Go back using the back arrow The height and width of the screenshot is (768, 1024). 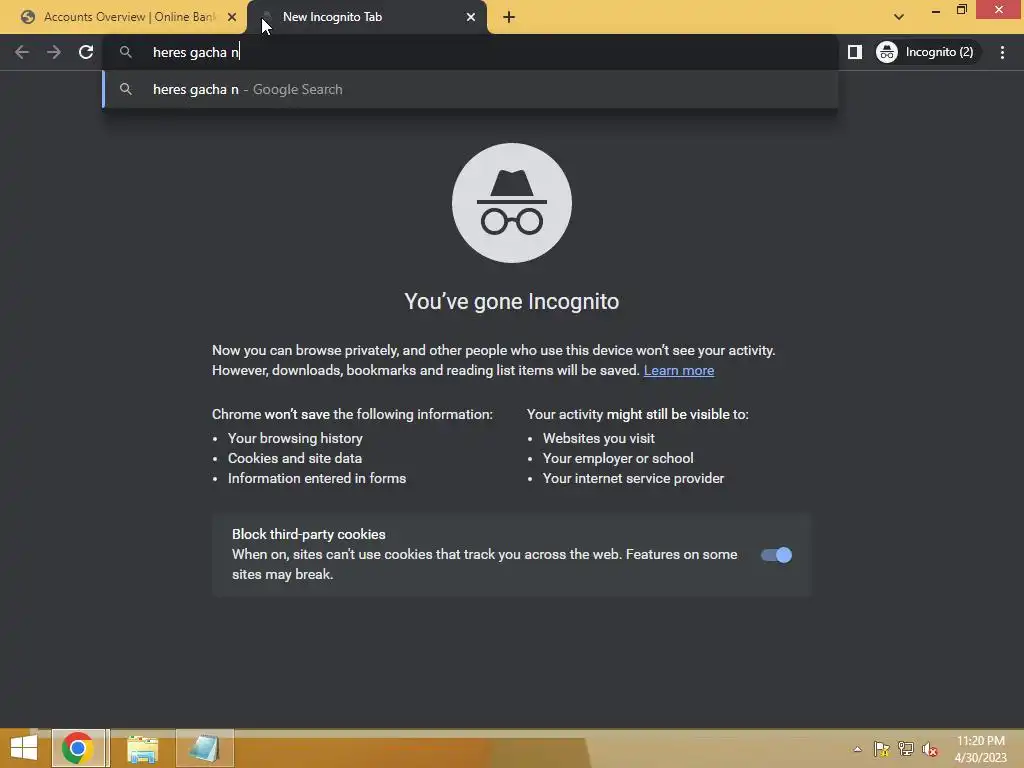point(22,52)
